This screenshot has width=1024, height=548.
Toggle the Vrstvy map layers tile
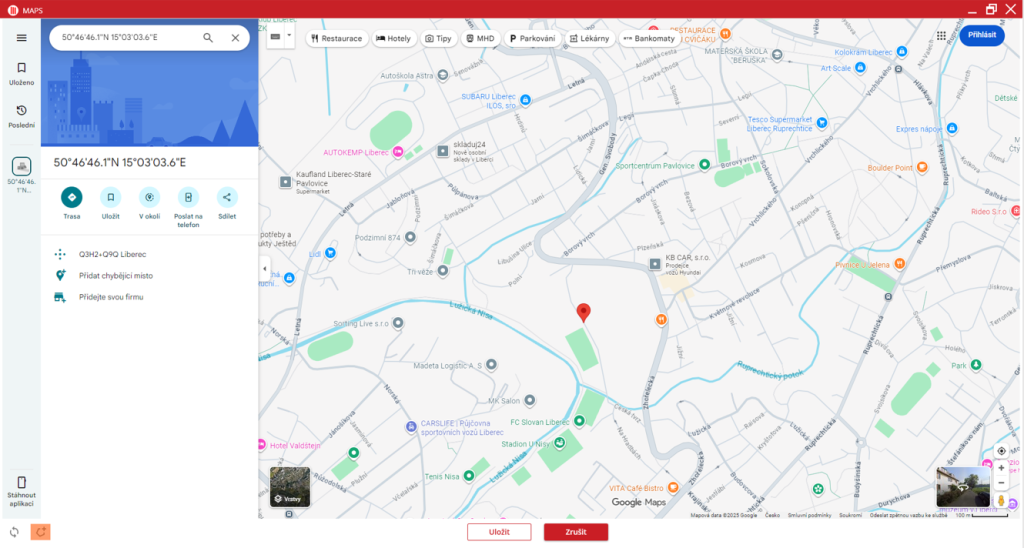[290, 486]
